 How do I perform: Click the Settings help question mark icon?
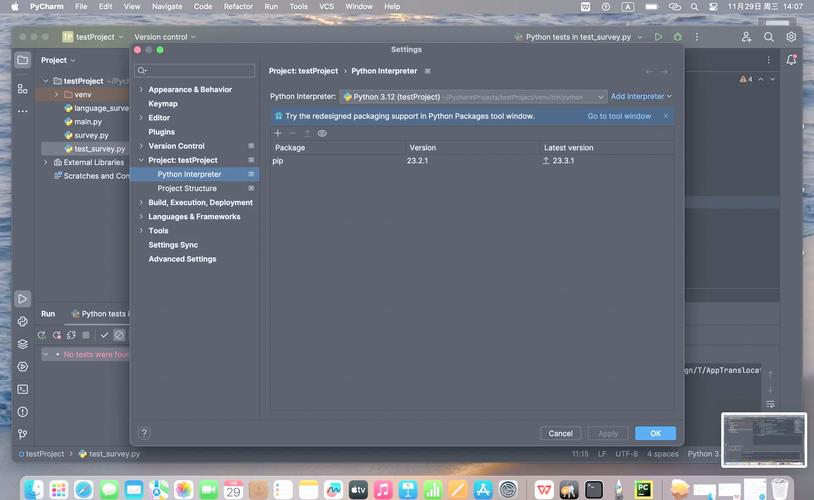[144, 433]
